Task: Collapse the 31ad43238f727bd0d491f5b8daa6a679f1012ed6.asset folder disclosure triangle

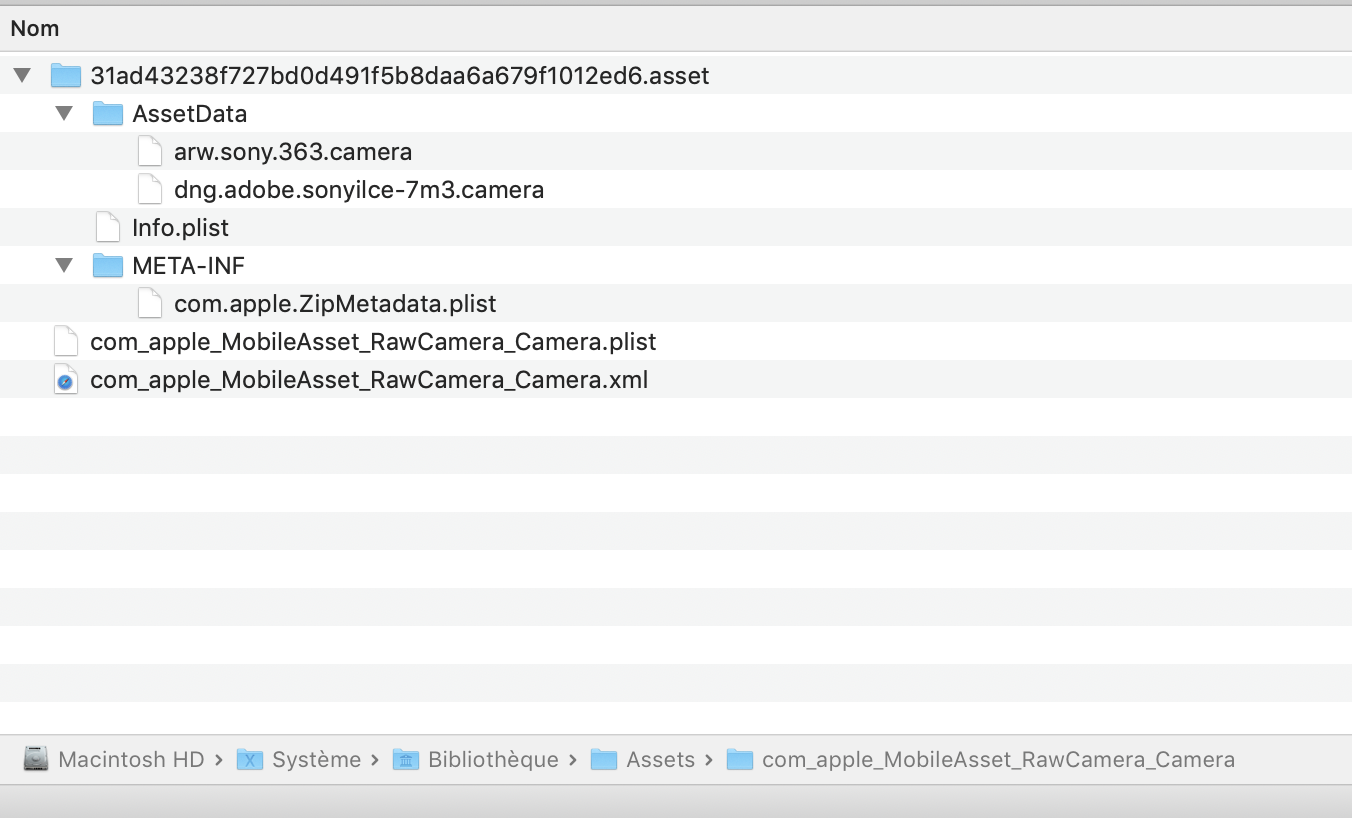Action: pos(23,76)
